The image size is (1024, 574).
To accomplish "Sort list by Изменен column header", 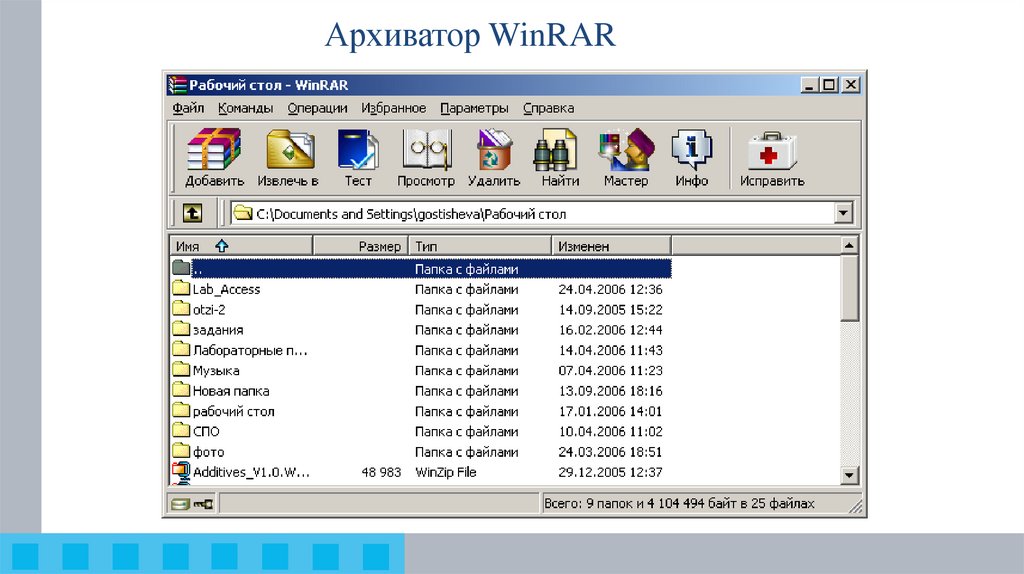I will coord(612,246).
